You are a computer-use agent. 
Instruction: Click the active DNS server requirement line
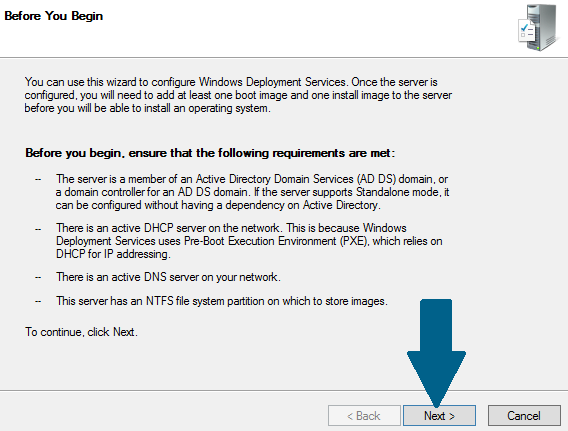[168, 277]
